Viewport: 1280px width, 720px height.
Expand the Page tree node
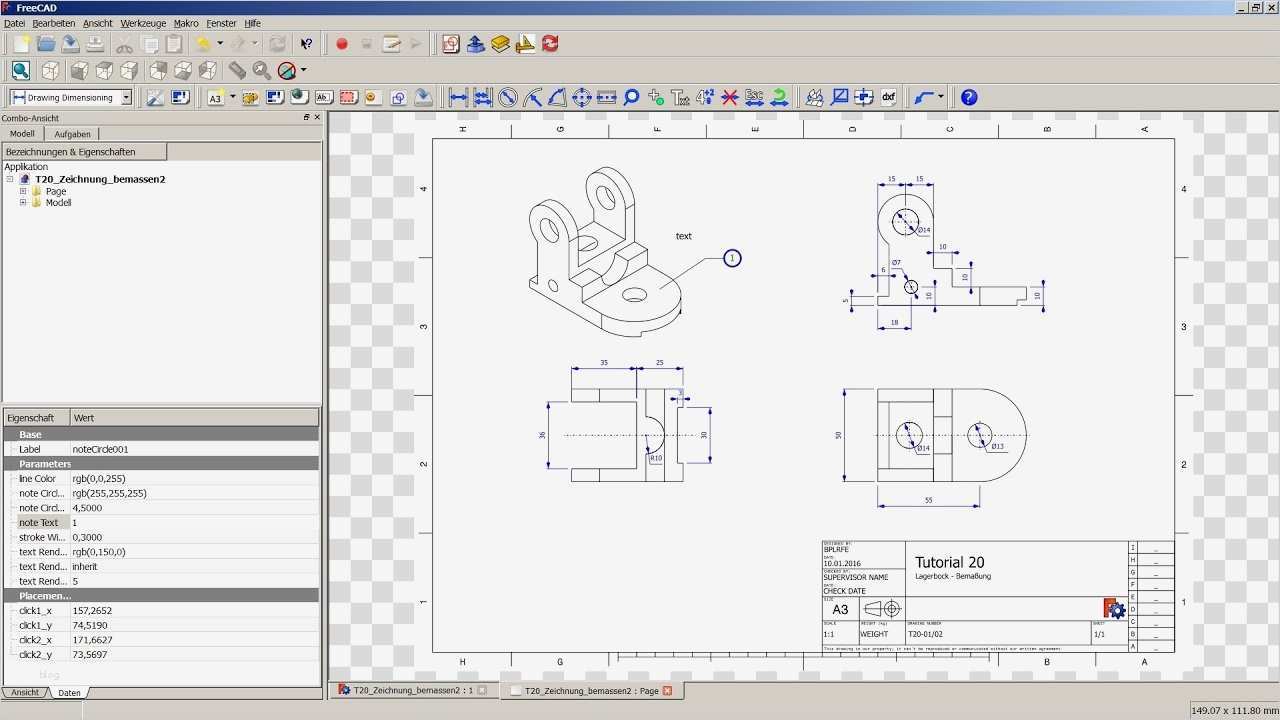coord(23,191)
